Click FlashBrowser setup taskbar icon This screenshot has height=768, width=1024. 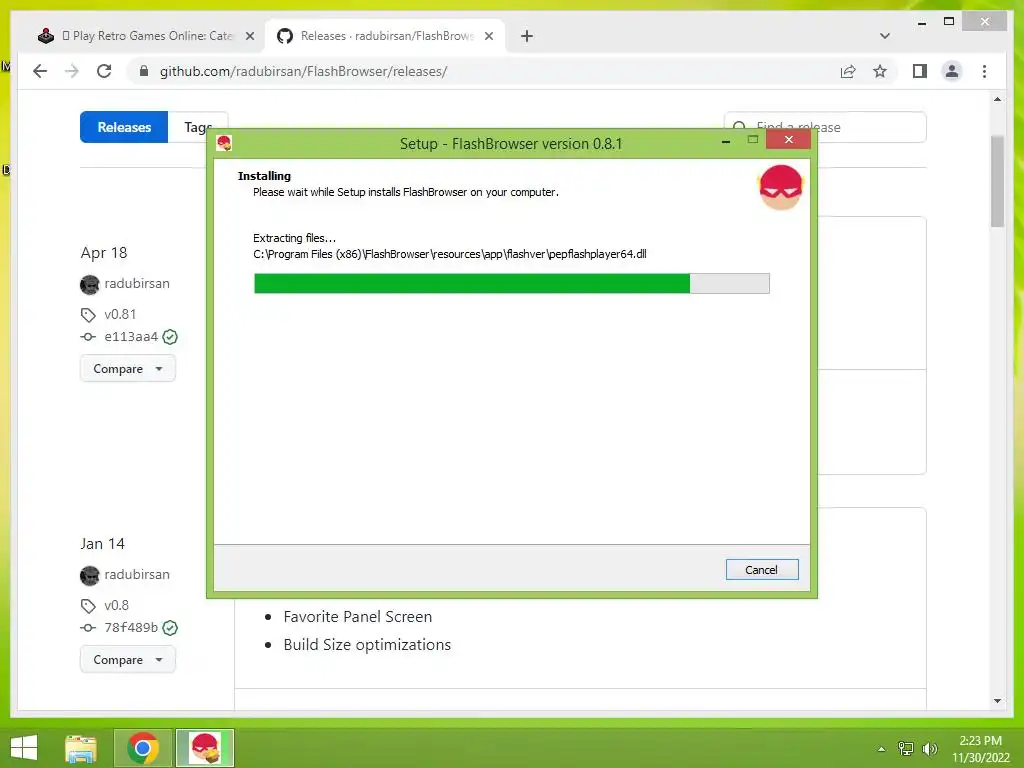205,748
